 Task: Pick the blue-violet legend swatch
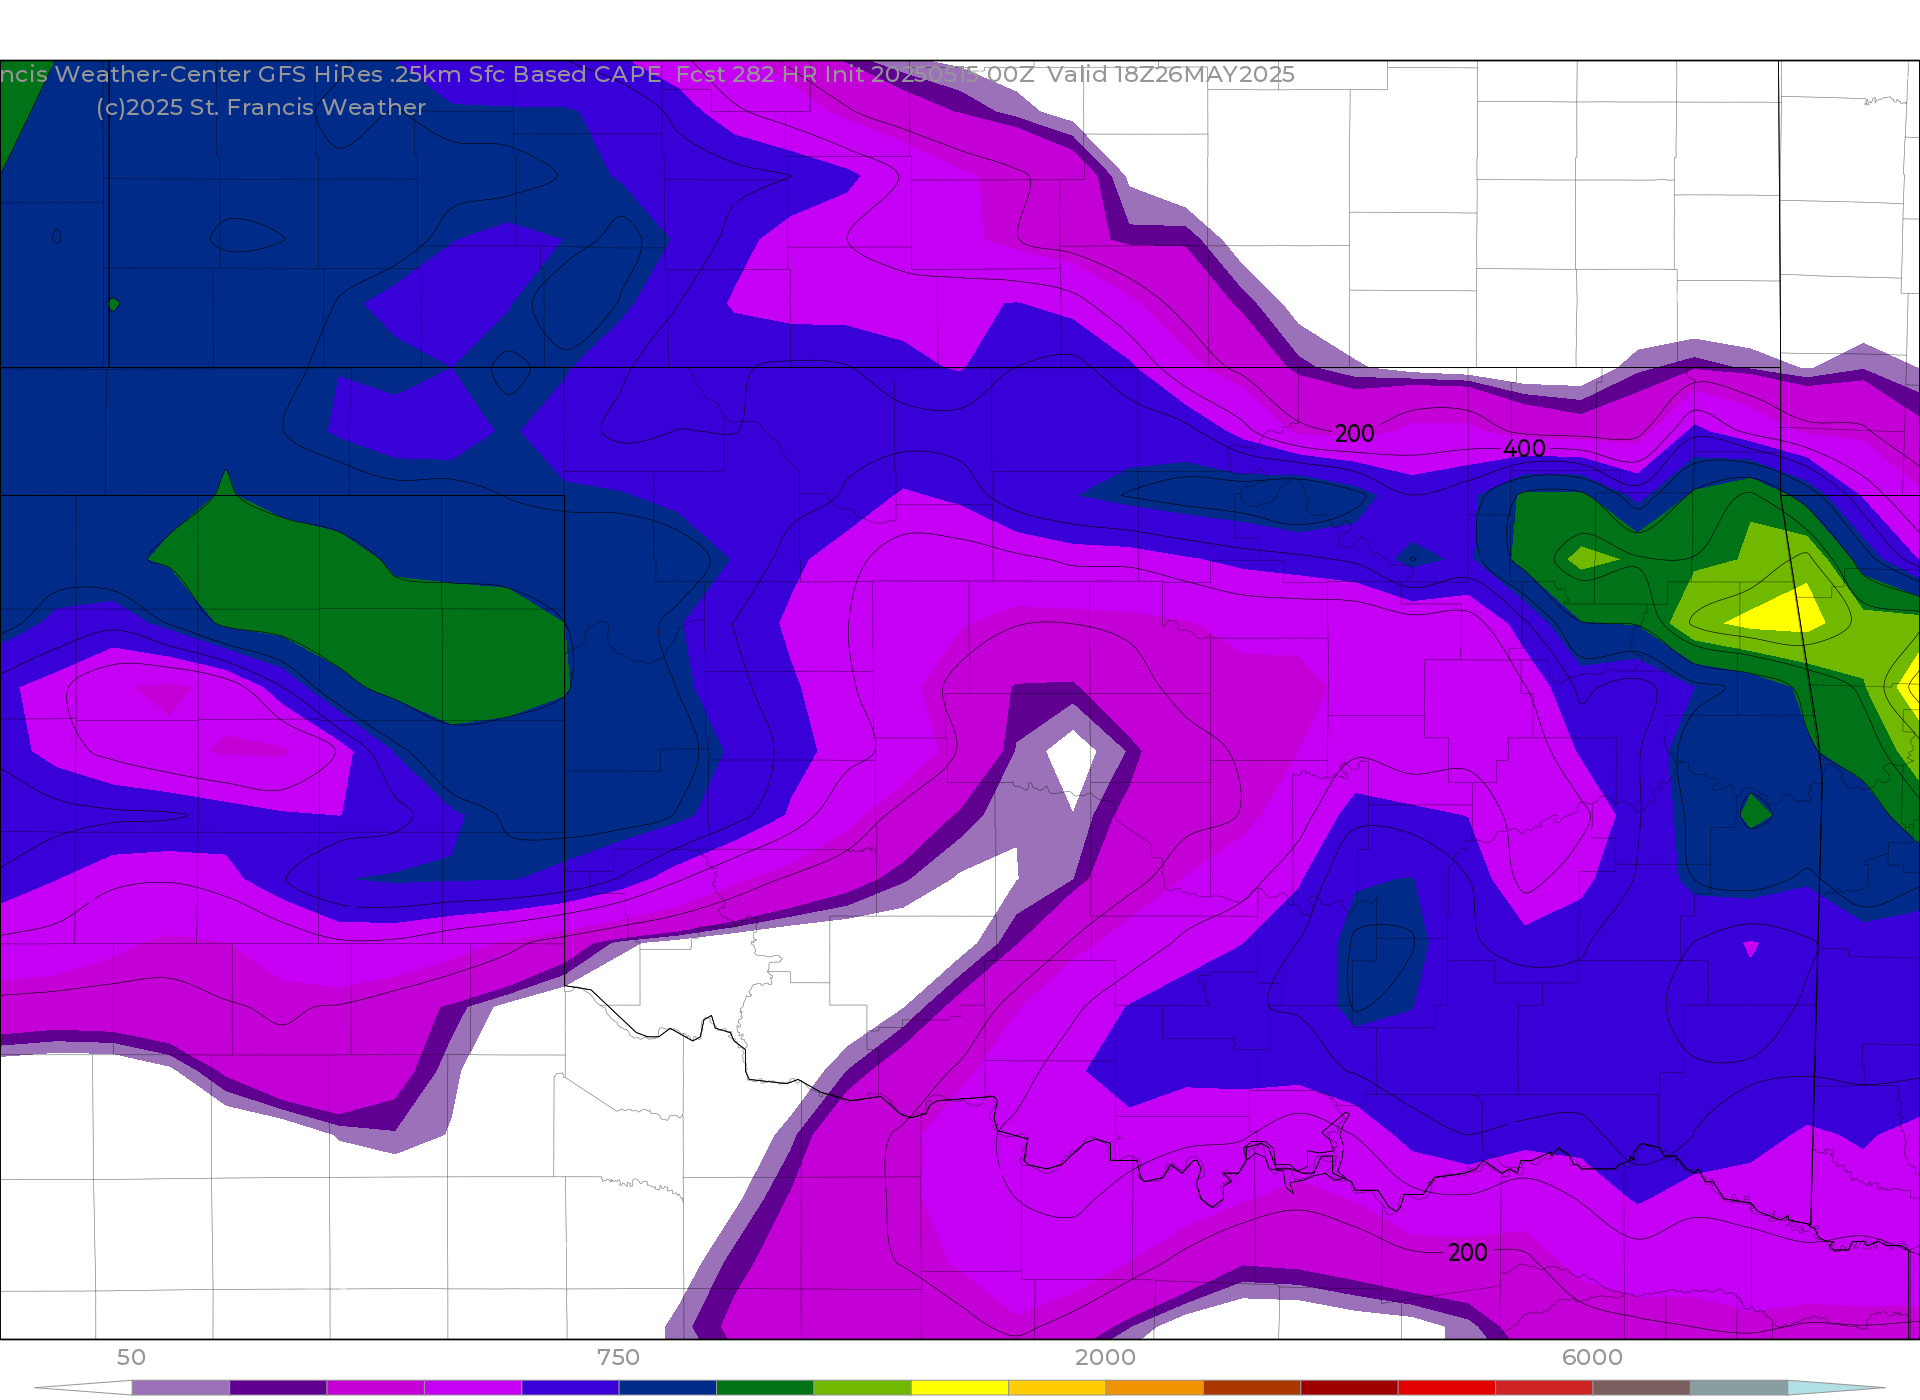[570, 1388]
